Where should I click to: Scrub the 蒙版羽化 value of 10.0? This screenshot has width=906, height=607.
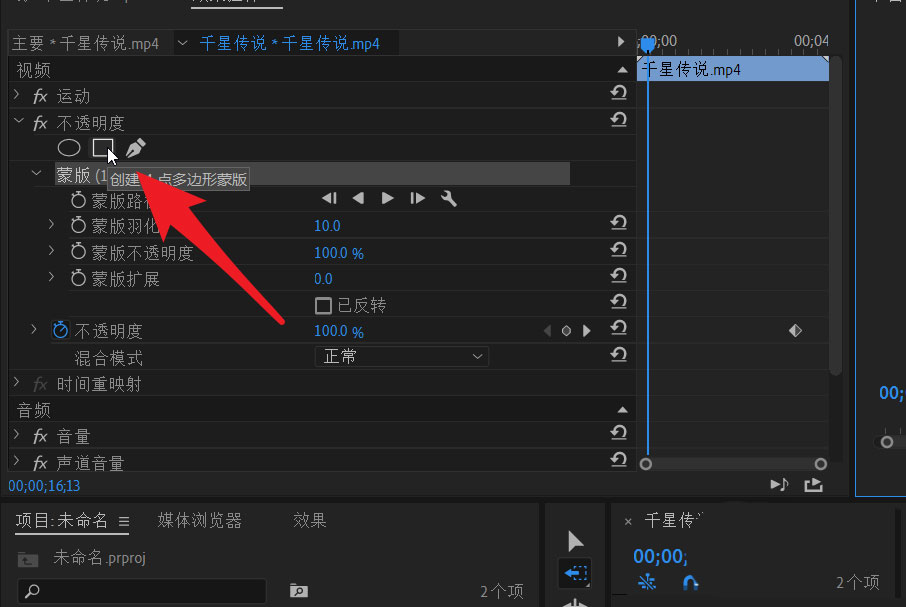point(327,226)
